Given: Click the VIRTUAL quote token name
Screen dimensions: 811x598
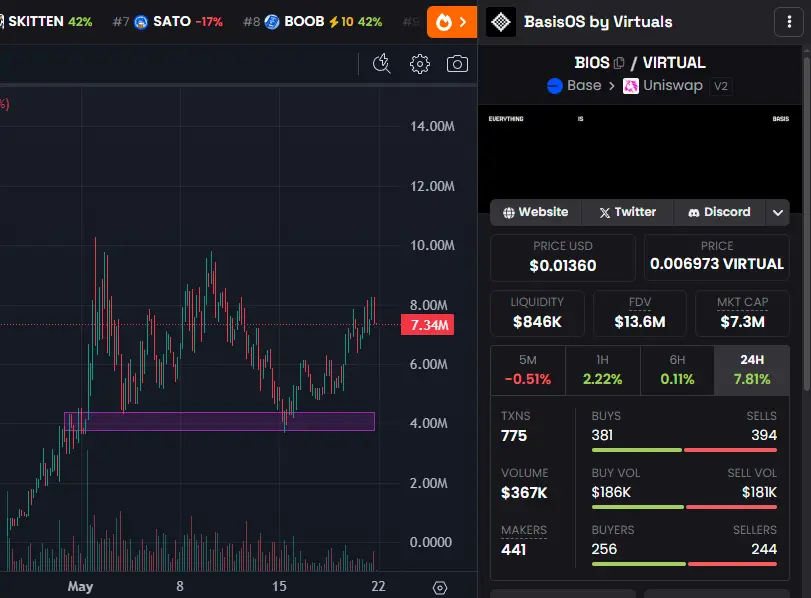Looking at the screenshot, I should [x=674, y=63].
